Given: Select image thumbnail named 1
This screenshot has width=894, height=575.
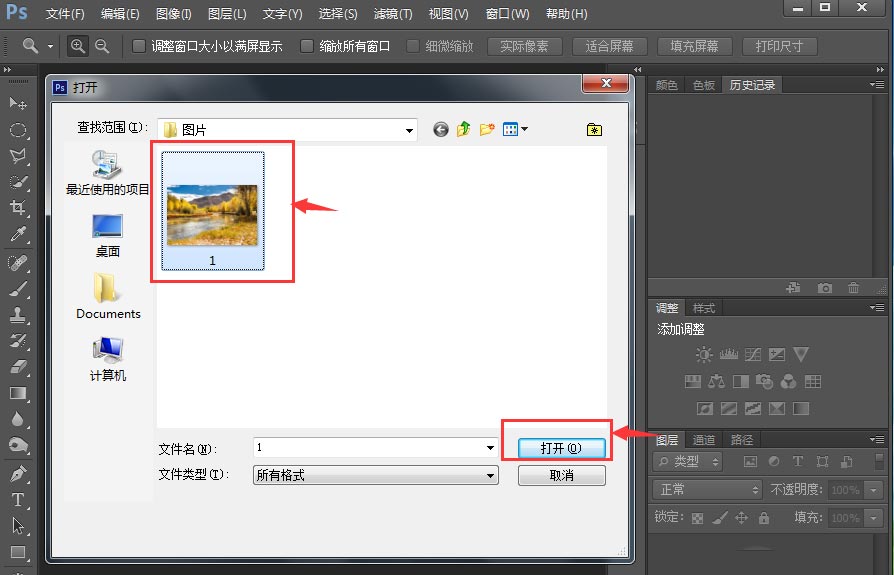Looking at the screenshot, I should (x=213, y=211).
